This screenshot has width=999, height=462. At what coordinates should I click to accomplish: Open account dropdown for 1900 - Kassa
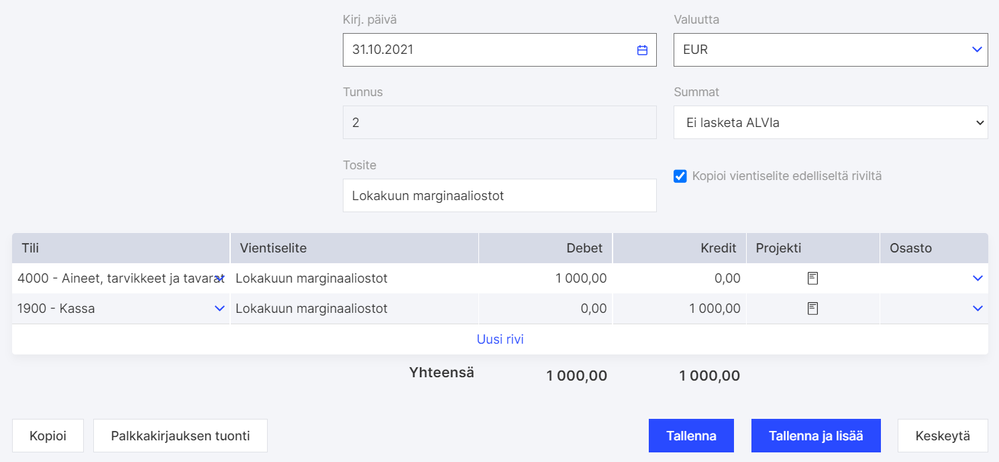pyautogui.click(x=220, y=309)
